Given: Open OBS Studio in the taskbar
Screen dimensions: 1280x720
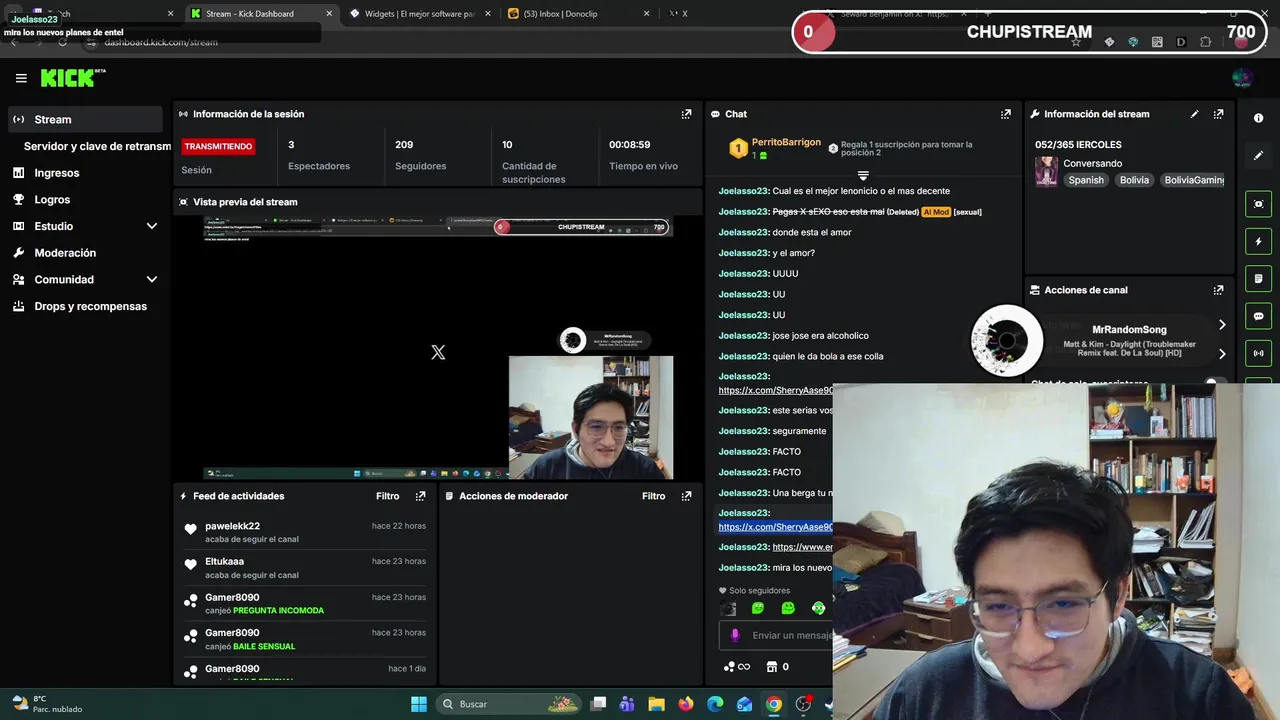Looking at the screenshot, I should pyautogui.click(x=803, y=704).
